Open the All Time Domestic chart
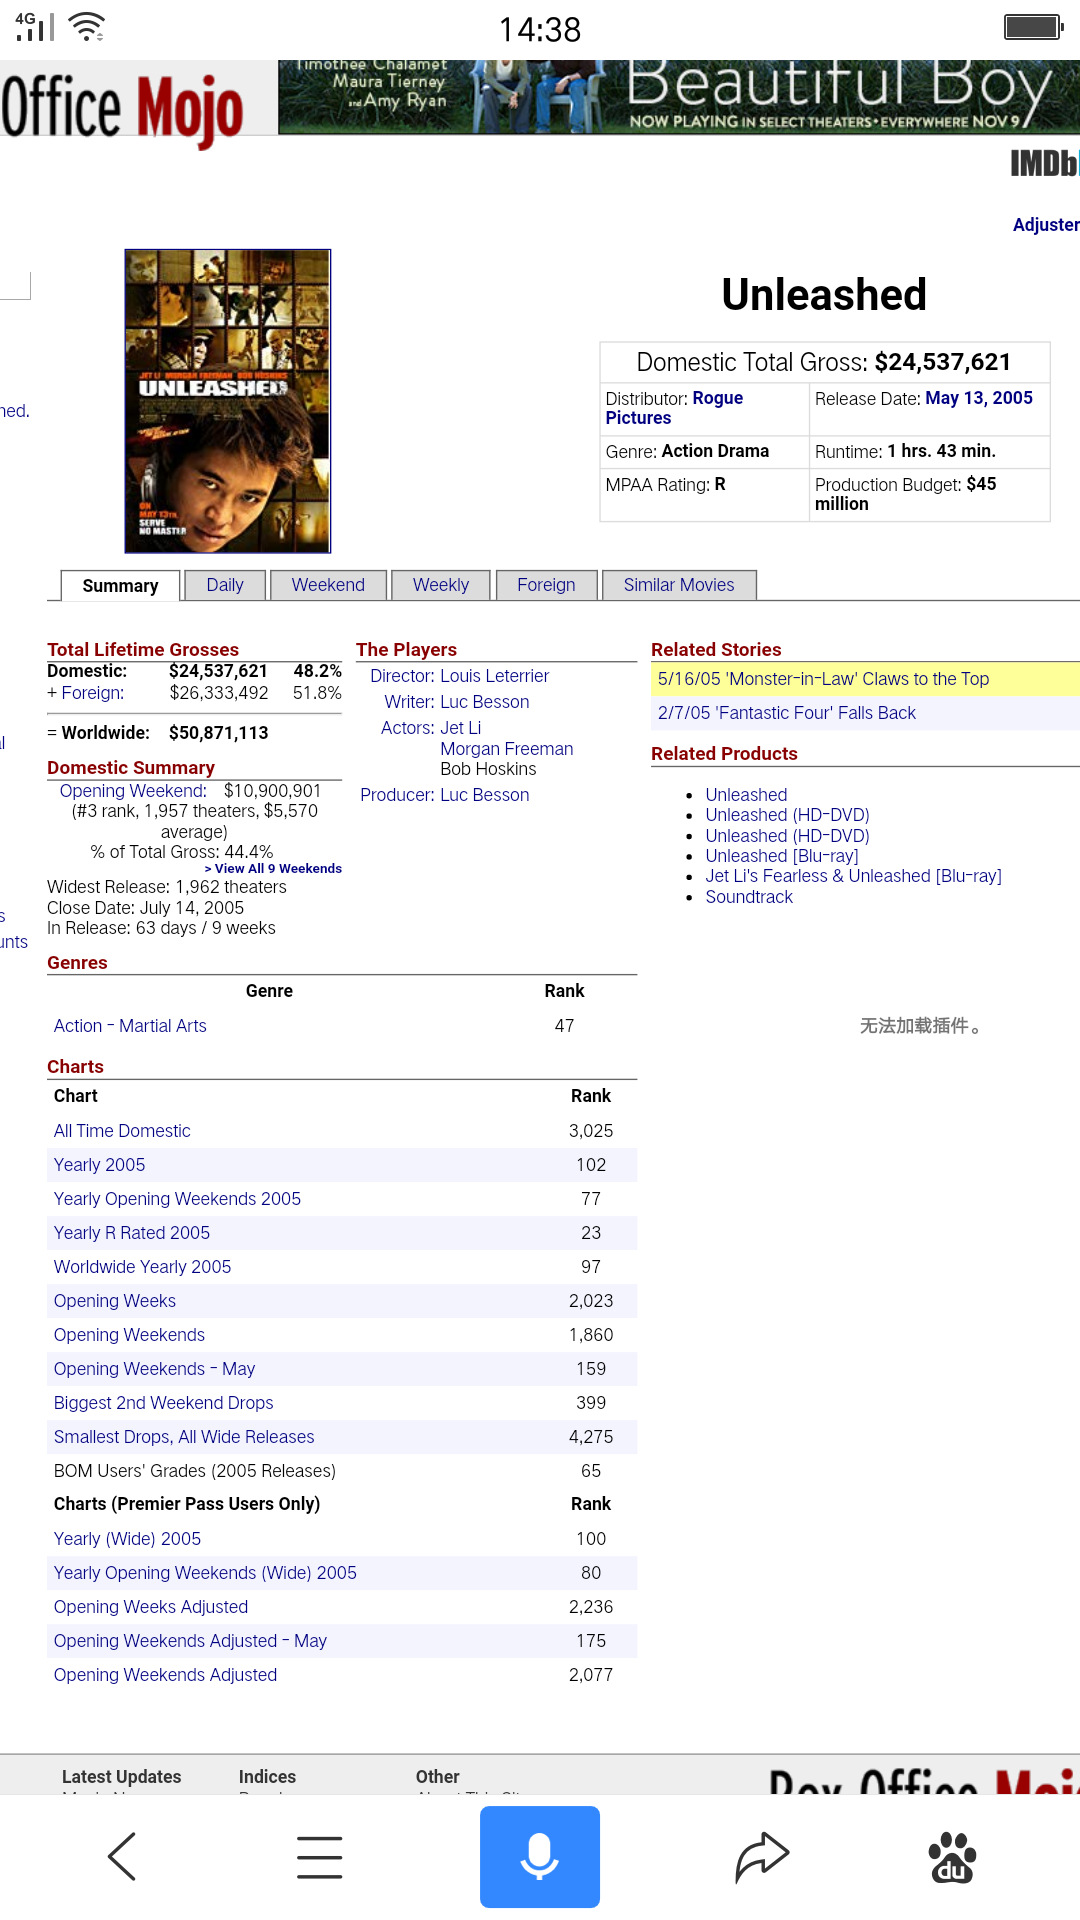 click(x=122, y=1131)
